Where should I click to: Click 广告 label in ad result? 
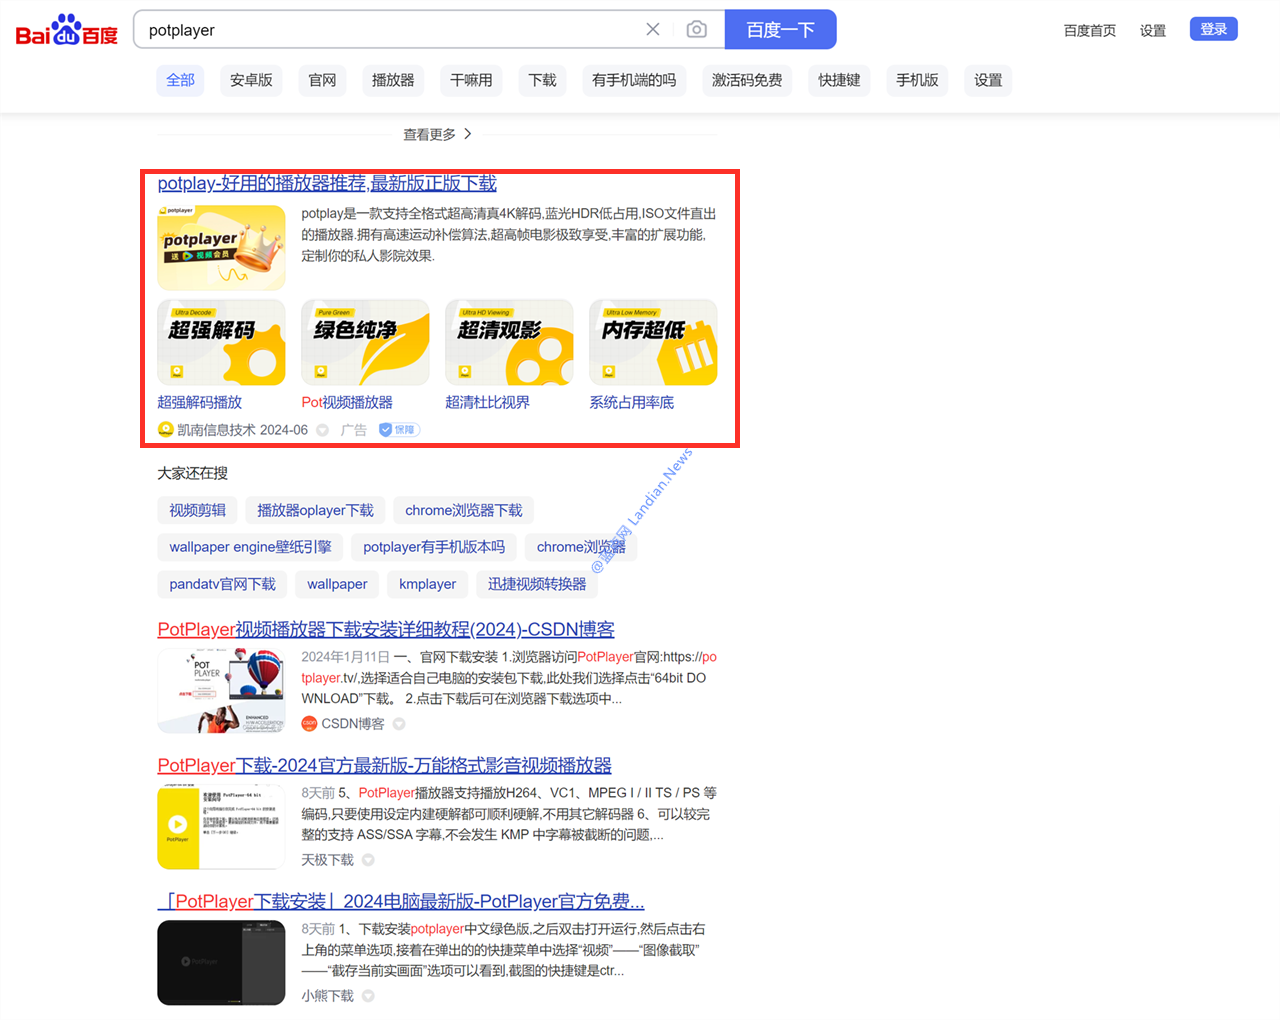click(353, 430)
